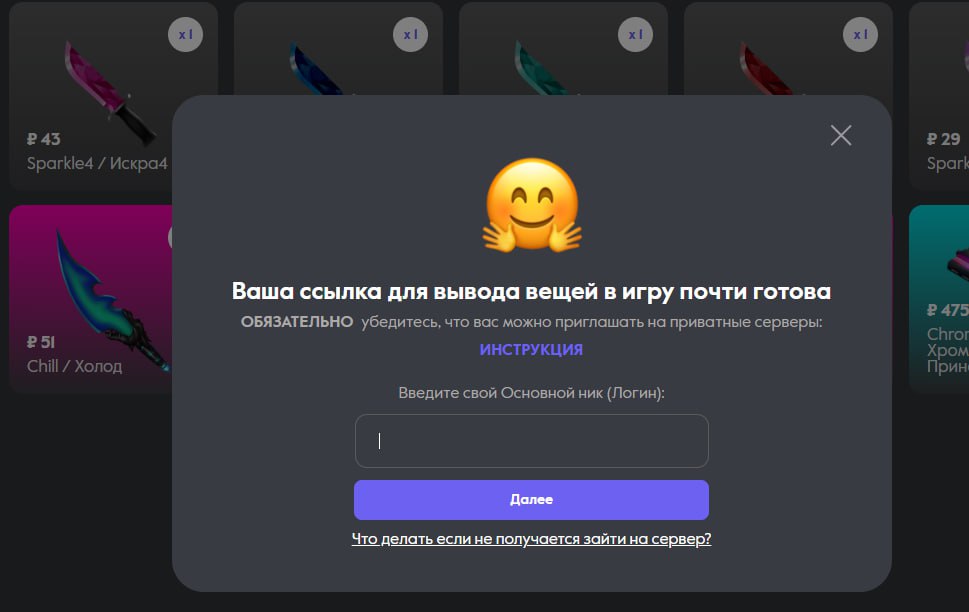
Task: Click the Chill blue-green blade image
Action: [111, 300]
